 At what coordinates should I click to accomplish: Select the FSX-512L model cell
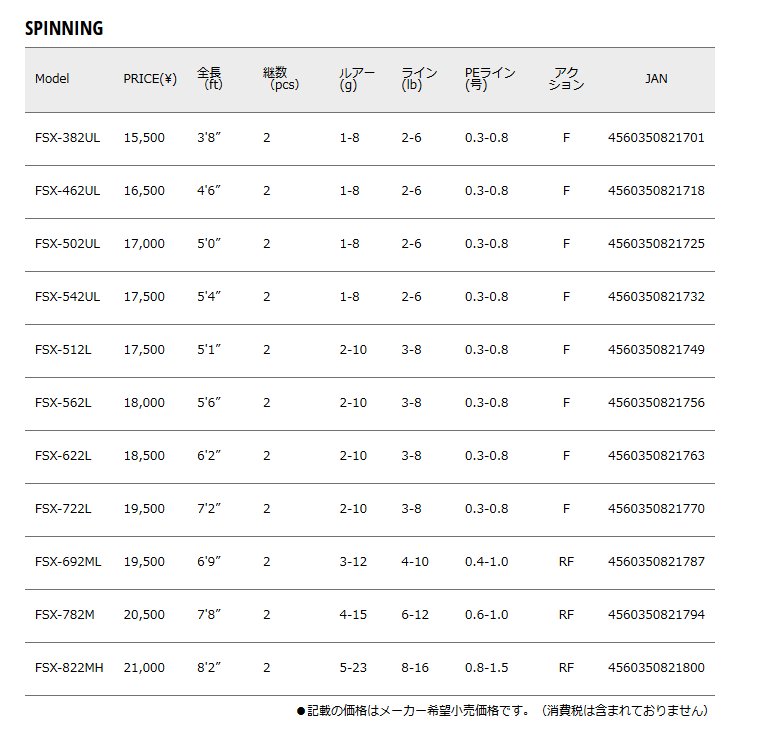(63, 350)
